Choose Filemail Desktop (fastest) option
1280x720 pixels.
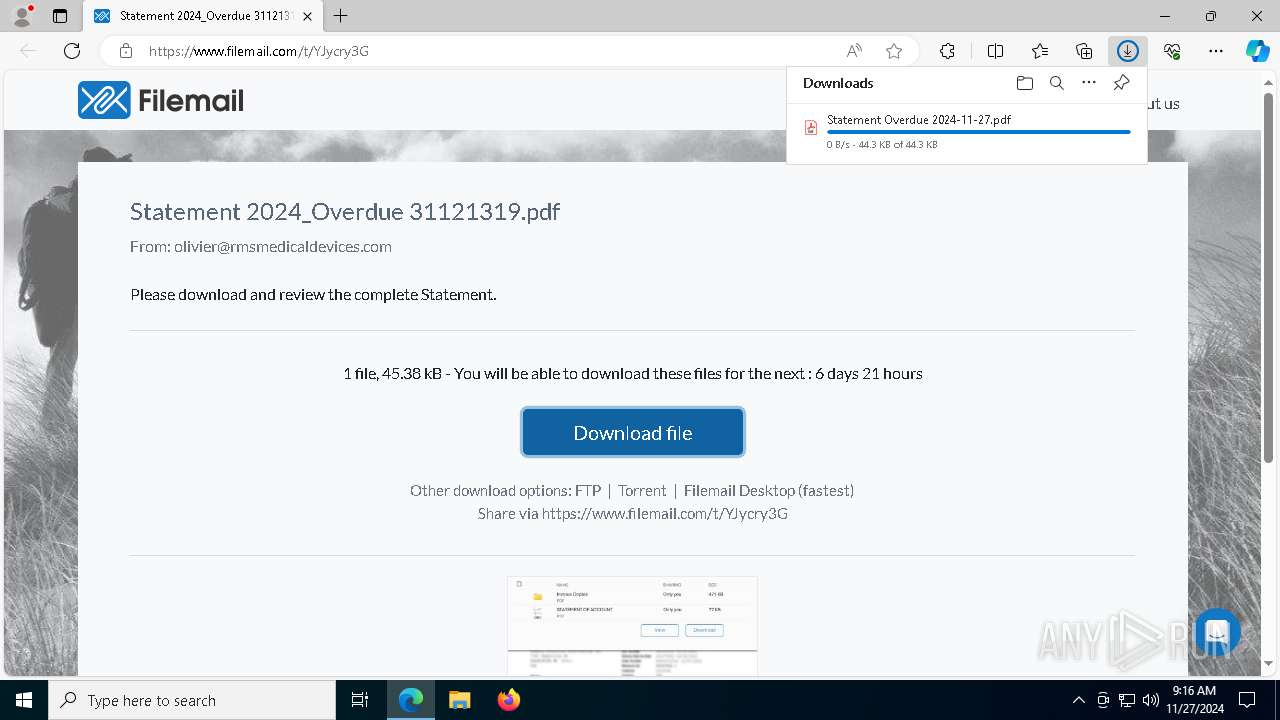click(x=769, y=490)
